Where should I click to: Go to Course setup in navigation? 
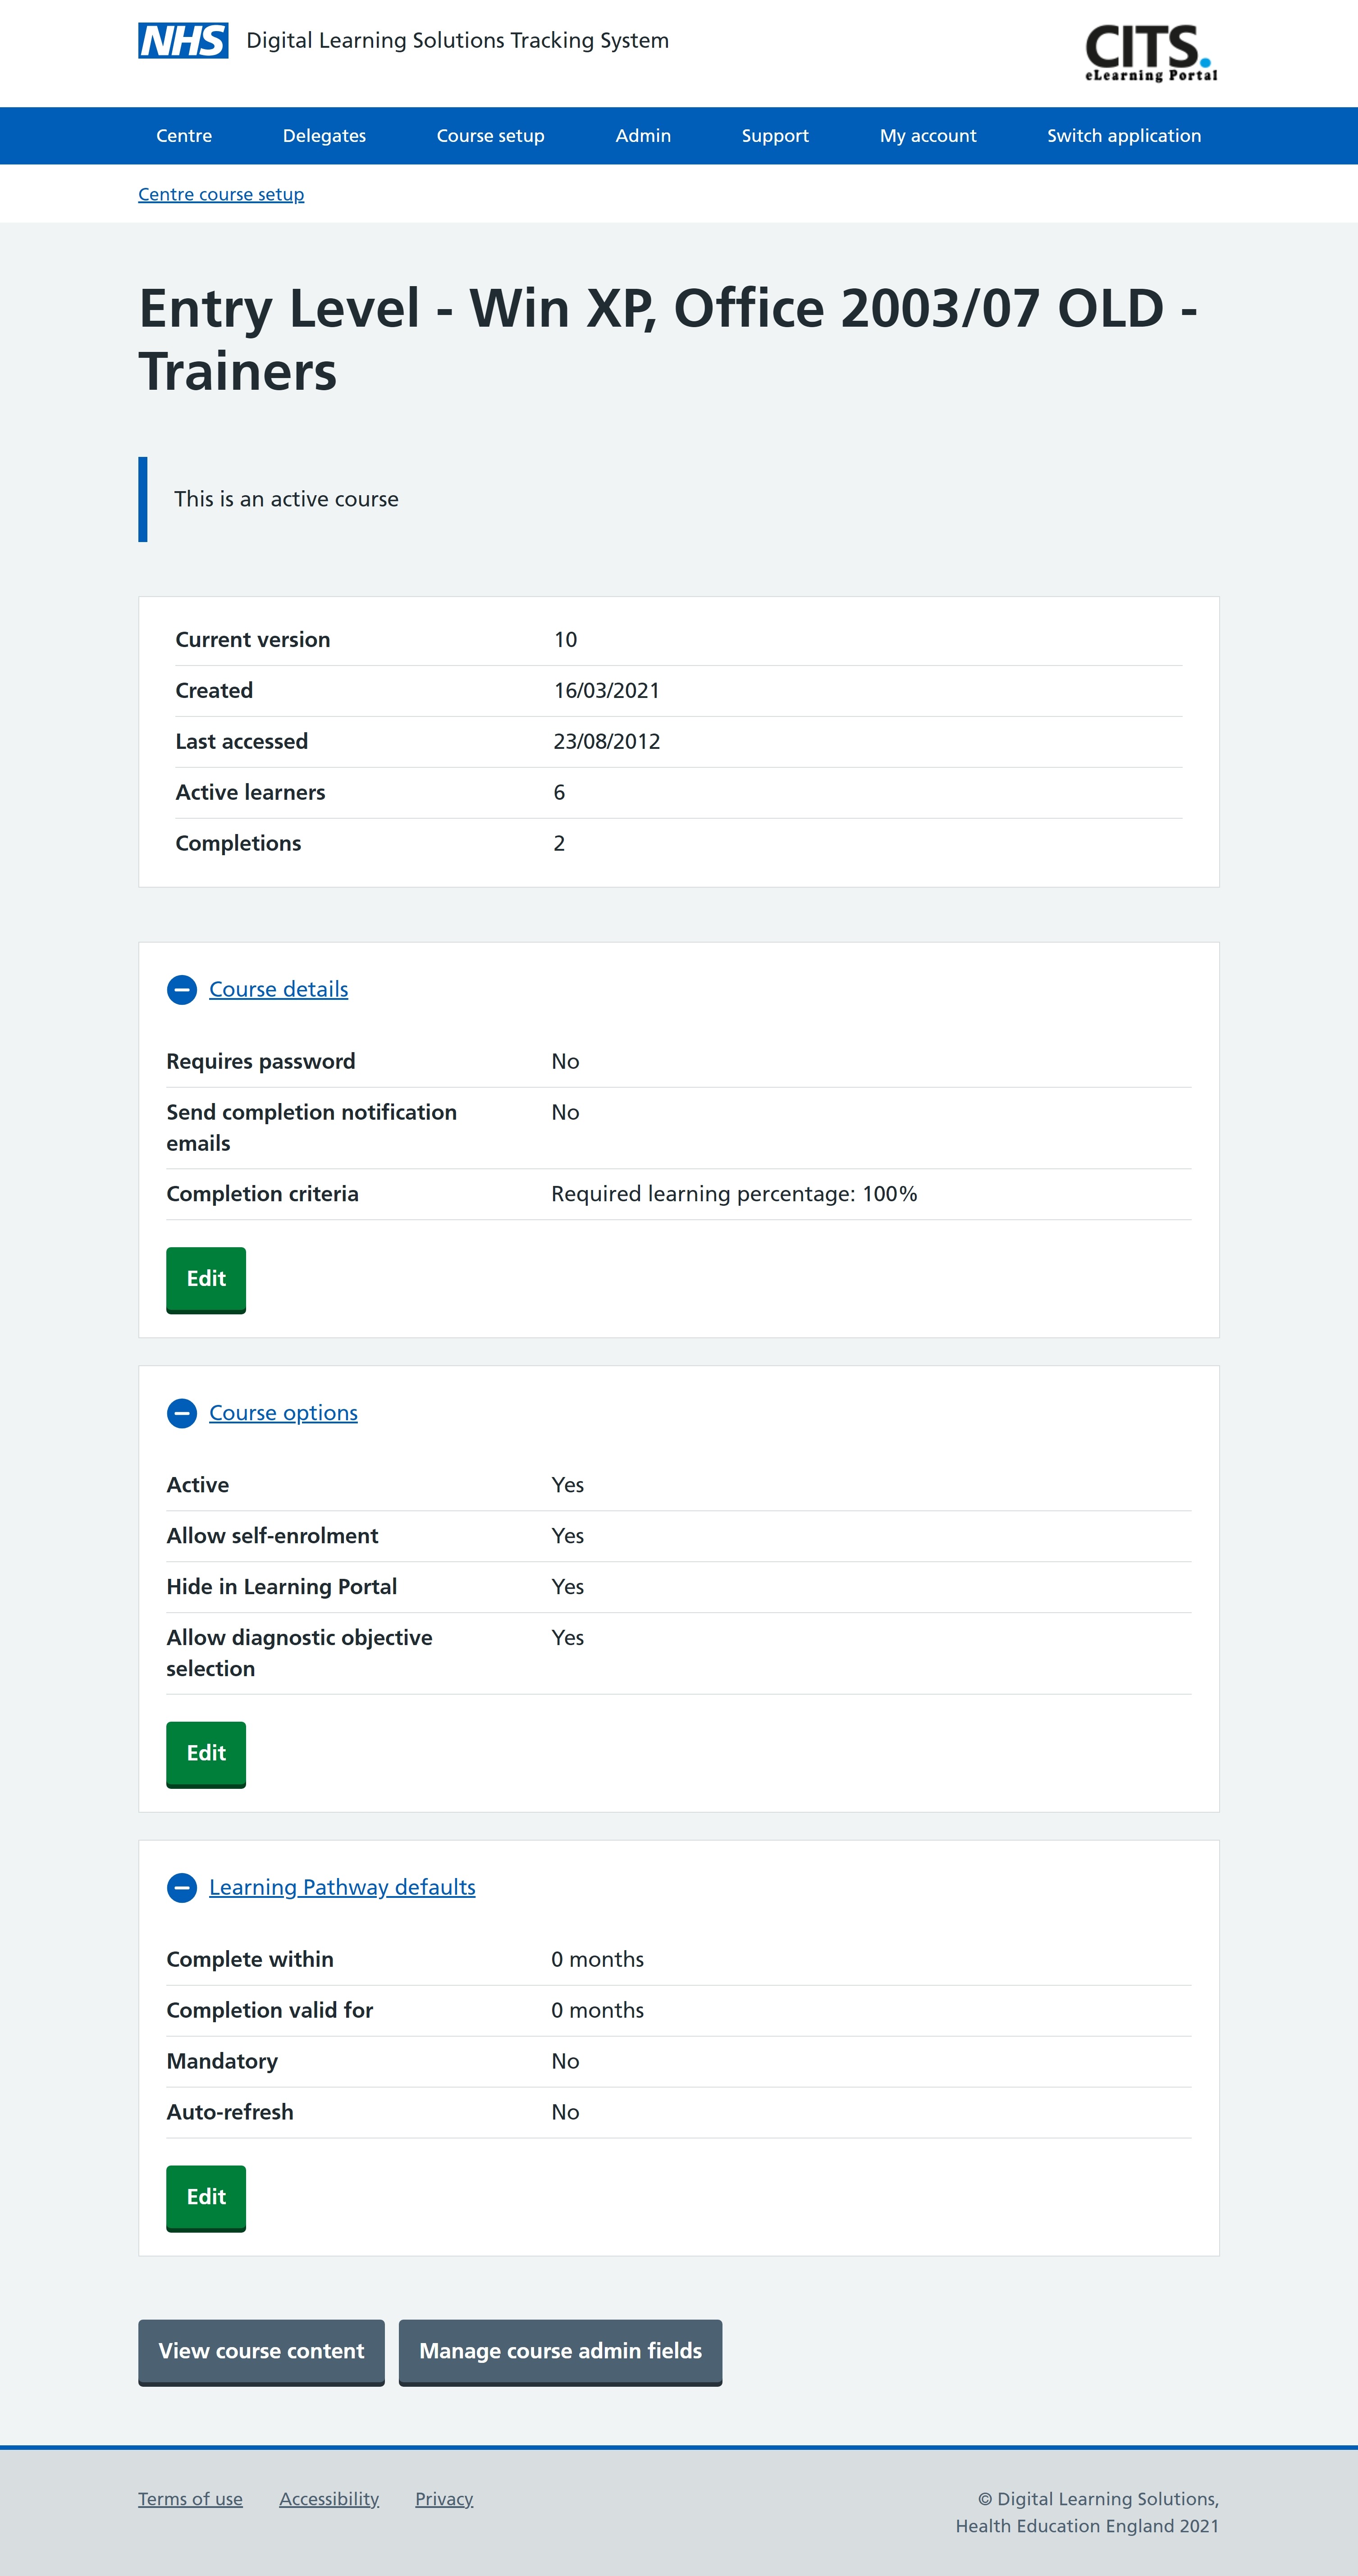[490, 136]
